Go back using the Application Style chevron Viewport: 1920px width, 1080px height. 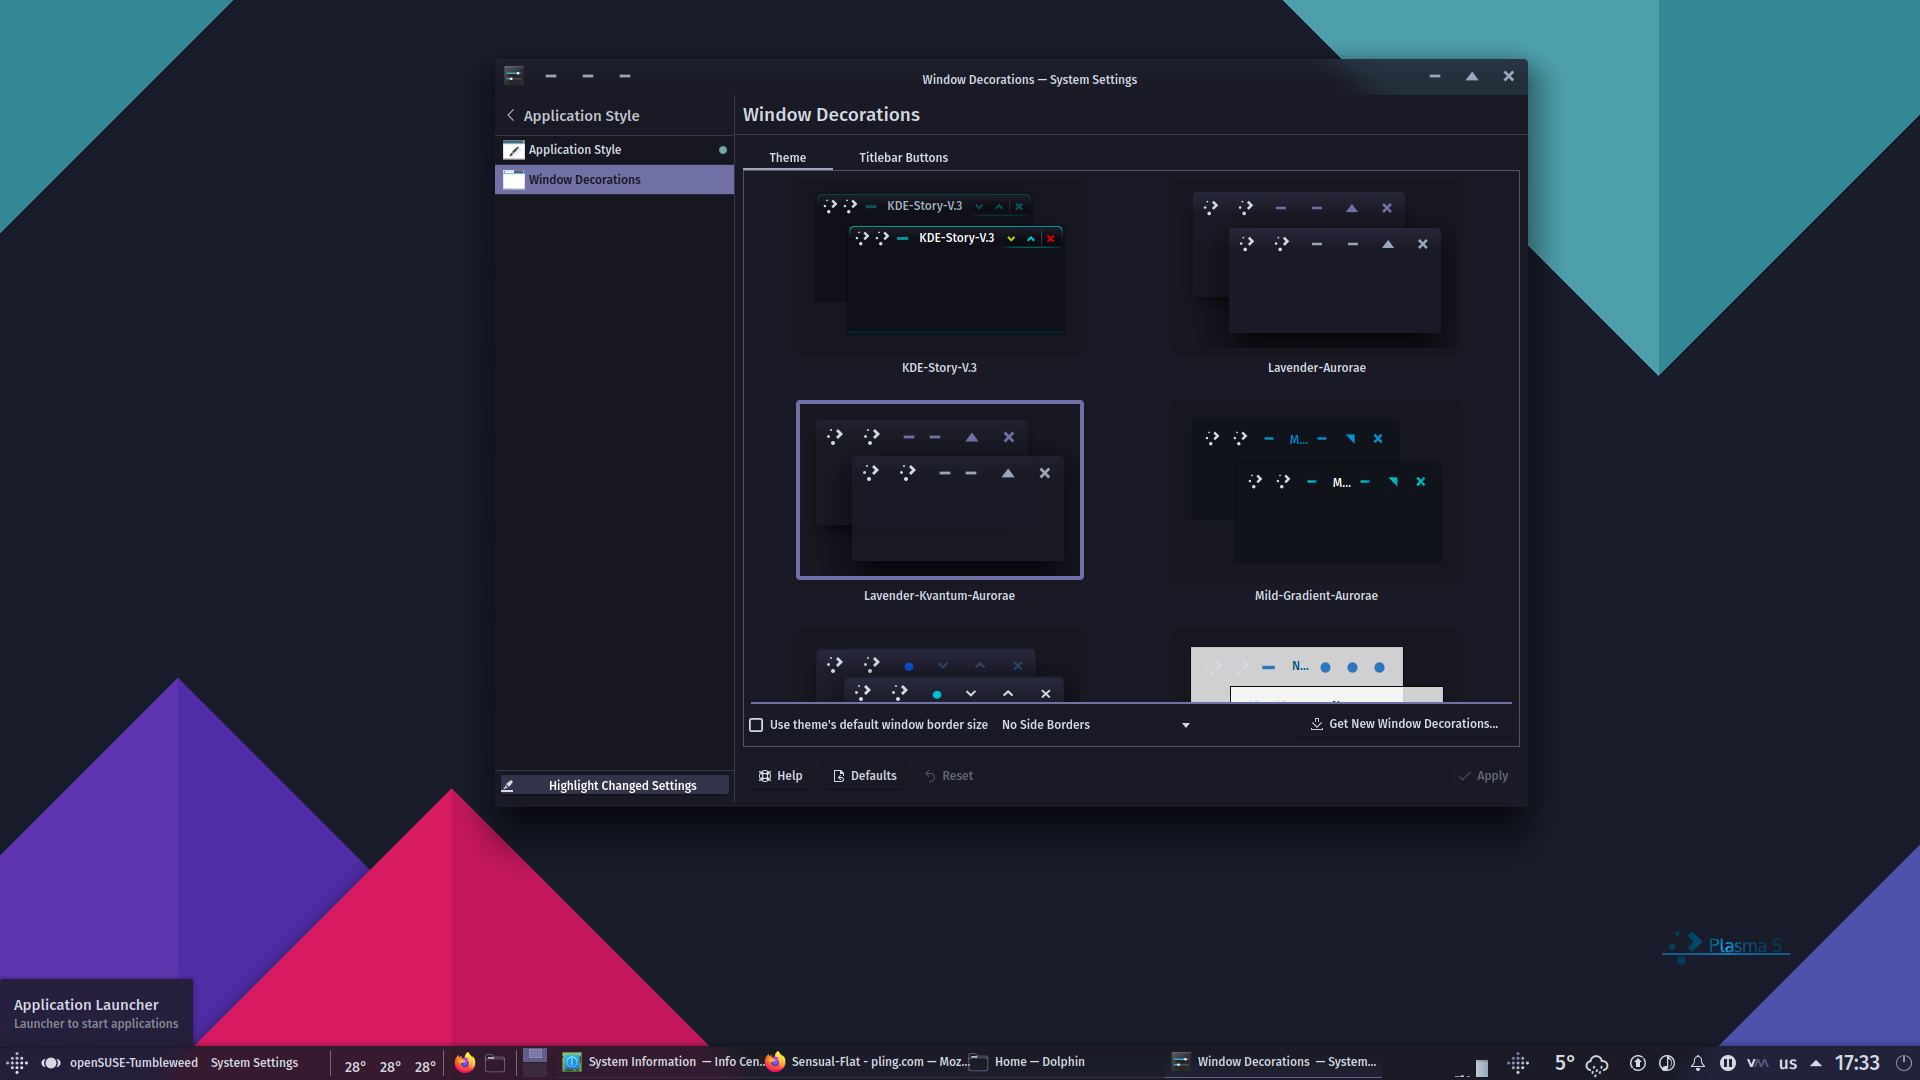(511, 115)
